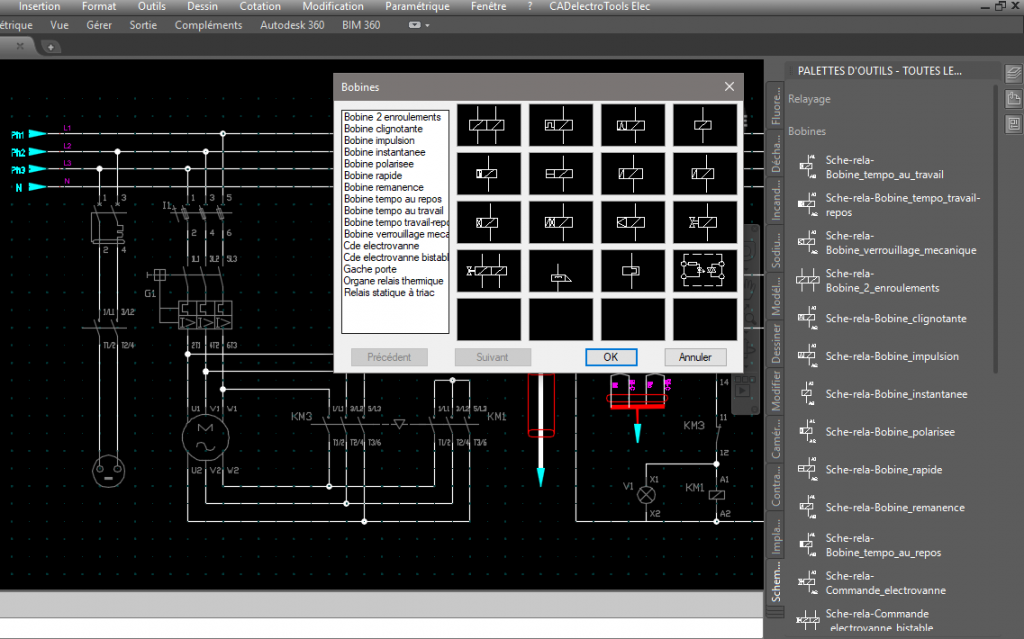Screen dimensions: 1024x639
Task: Open the Paramétrique menu
Action: pos(417,6)
